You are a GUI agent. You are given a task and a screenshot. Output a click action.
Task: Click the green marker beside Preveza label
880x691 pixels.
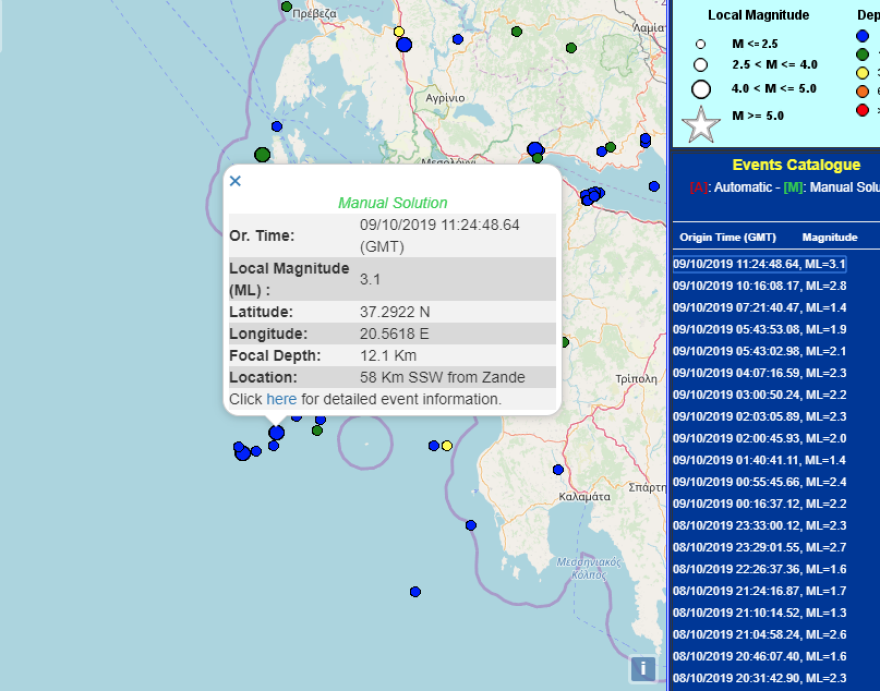pyautogui.click(x=286, y=7)
